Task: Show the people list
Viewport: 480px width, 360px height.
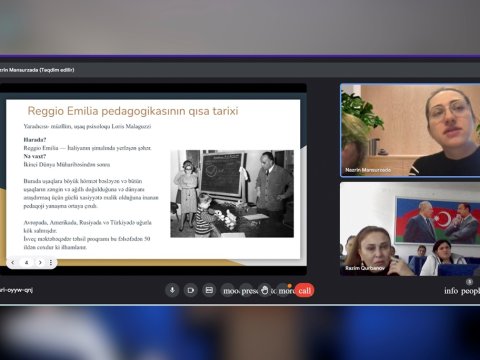Action: pyautogui.click(x=471, y=291)
